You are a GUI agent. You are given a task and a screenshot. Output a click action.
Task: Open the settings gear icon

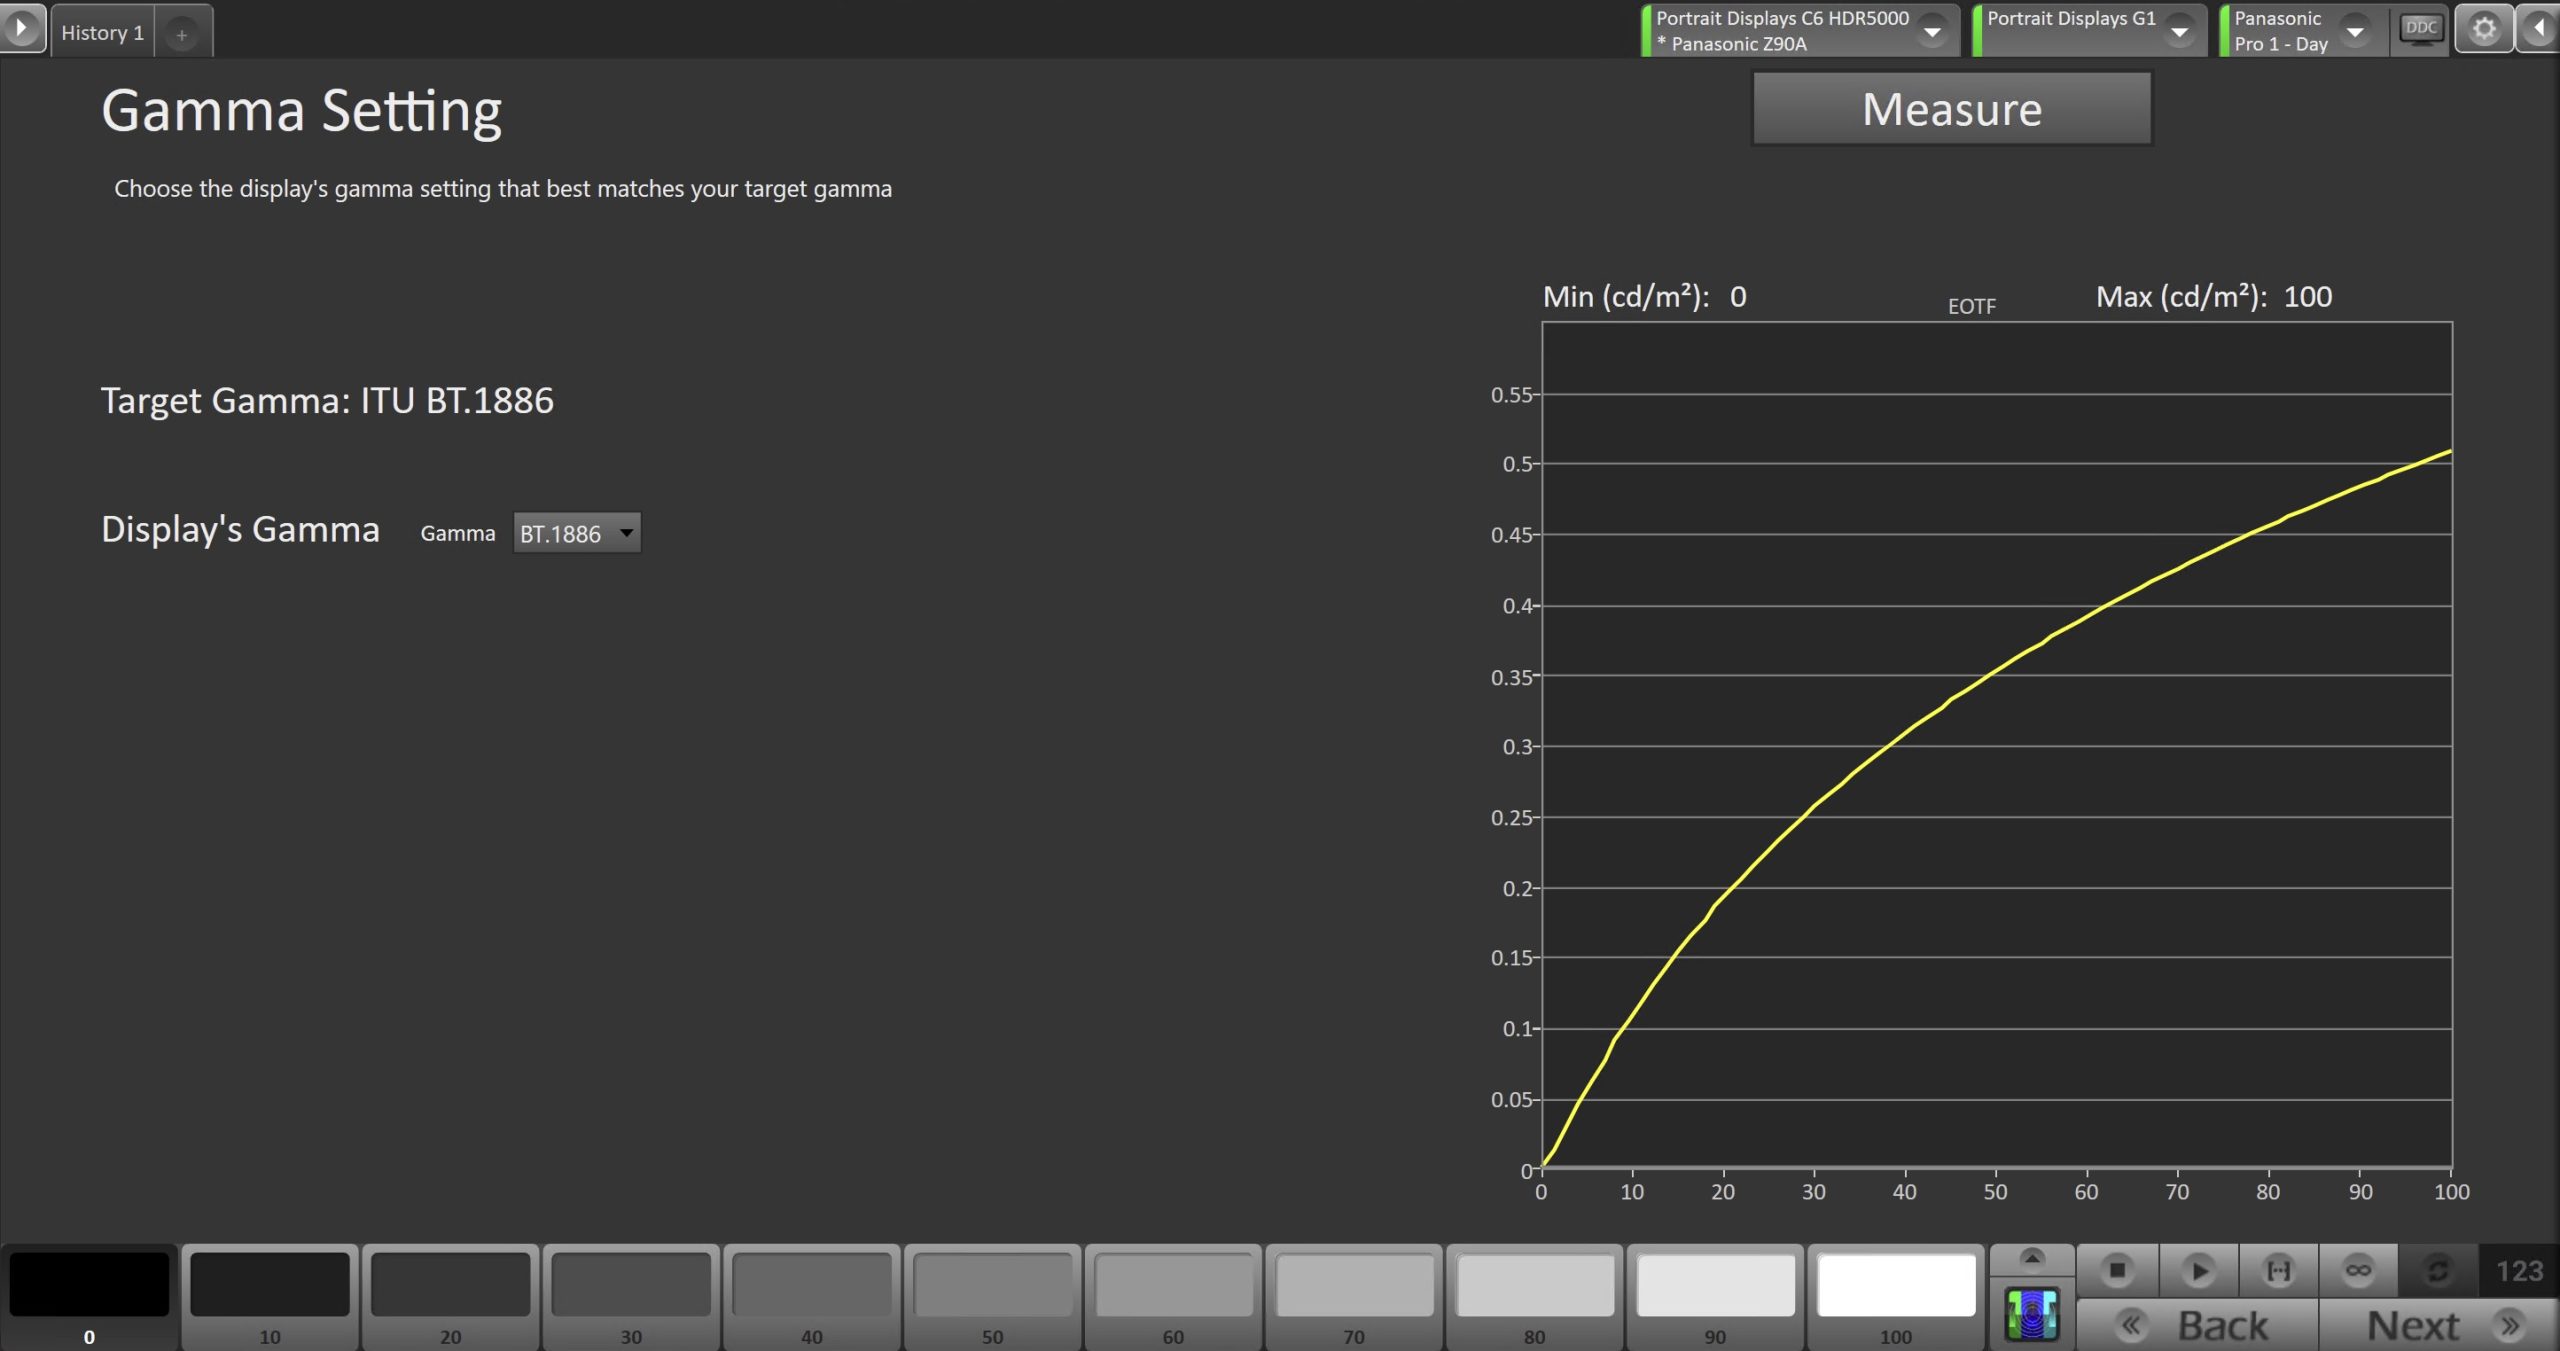2484,29
